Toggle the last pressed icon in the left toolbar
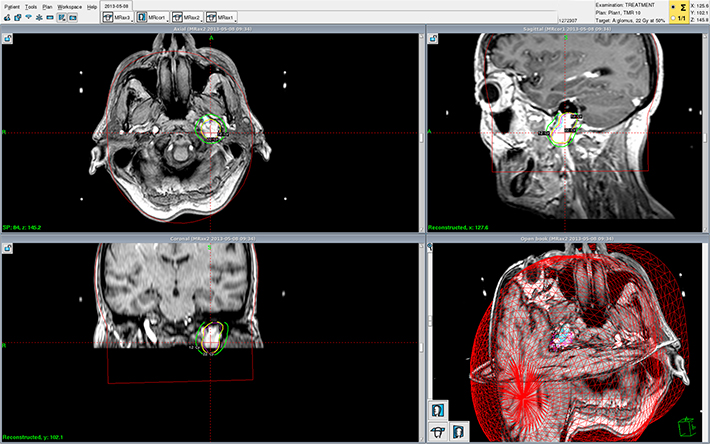The image size is (710, 444). (x=72, y=18)
